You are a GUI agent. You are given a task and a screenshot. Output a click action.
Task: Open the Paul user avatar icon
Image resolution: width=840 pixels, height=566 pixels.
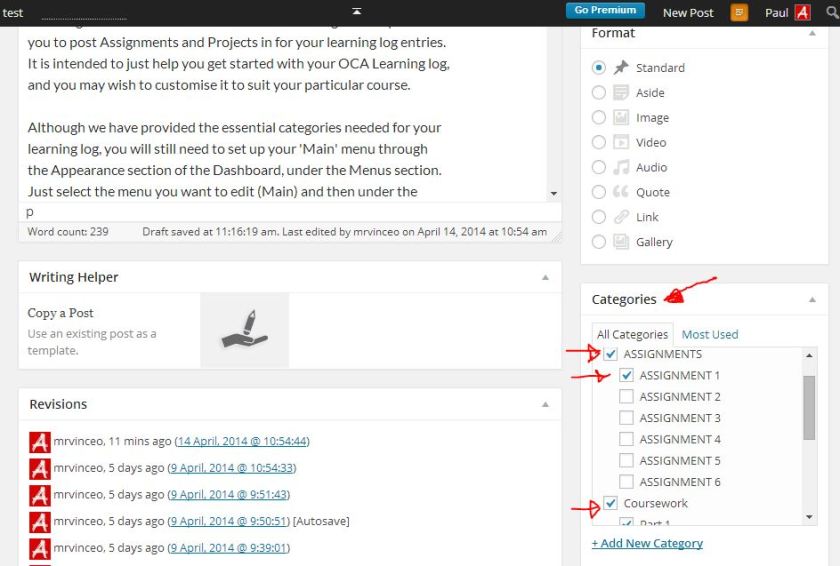coord(802,13)
